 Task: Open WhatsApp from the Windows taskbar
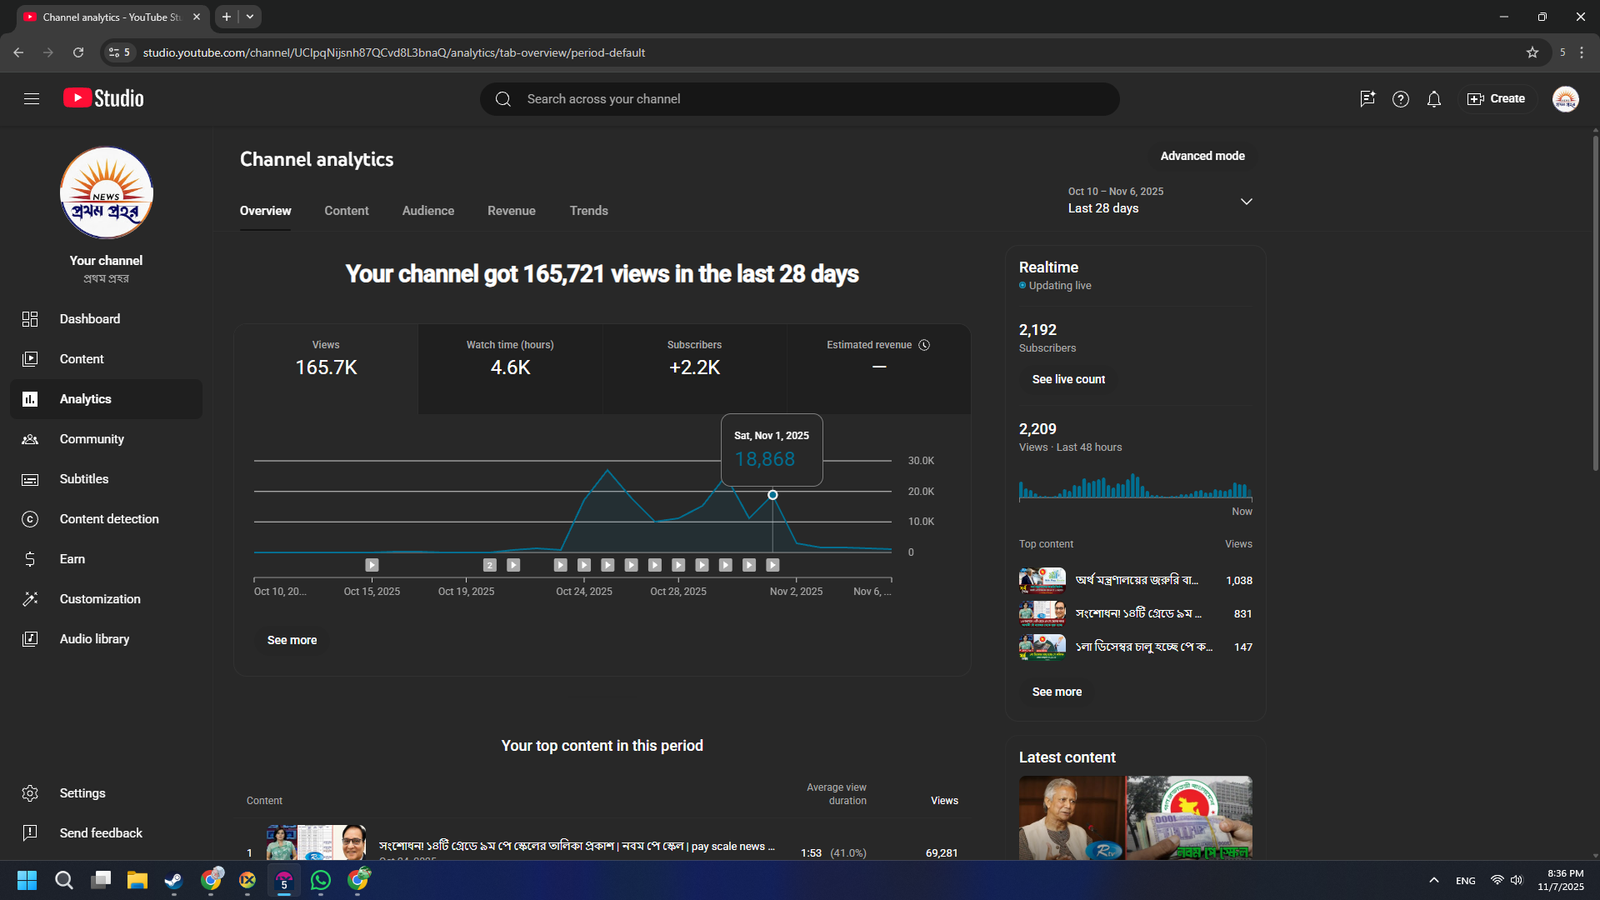coord(321,880)
